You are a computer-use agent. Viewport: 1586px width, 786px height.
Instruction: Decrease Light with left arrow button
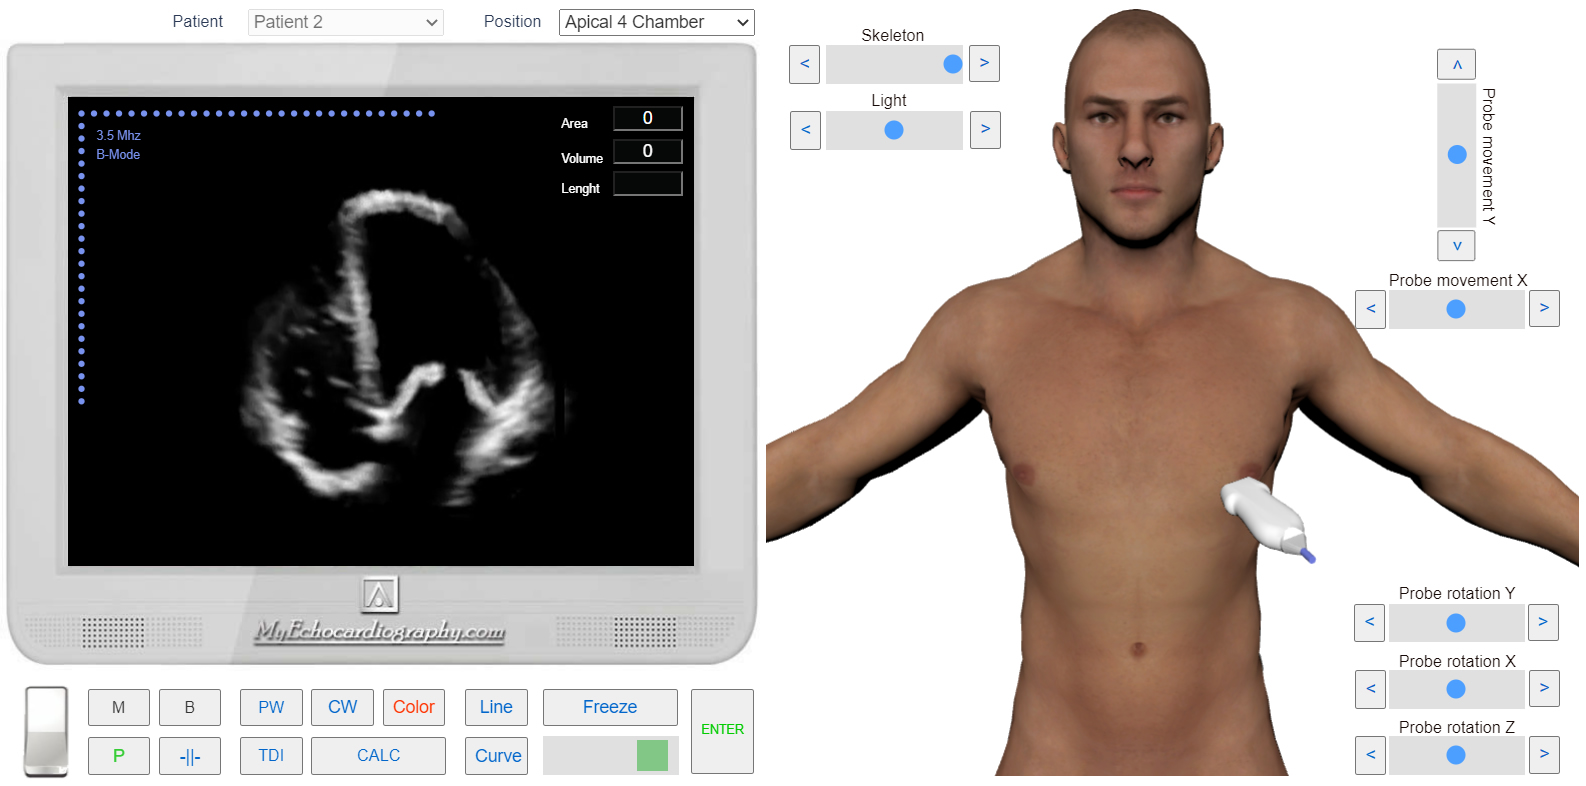click(805, 130)
